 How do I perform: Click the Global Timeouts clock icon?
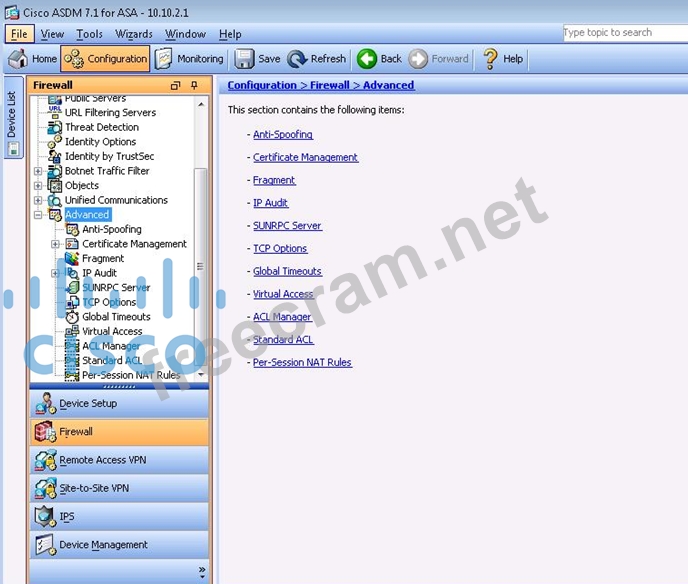pos(73,317)
